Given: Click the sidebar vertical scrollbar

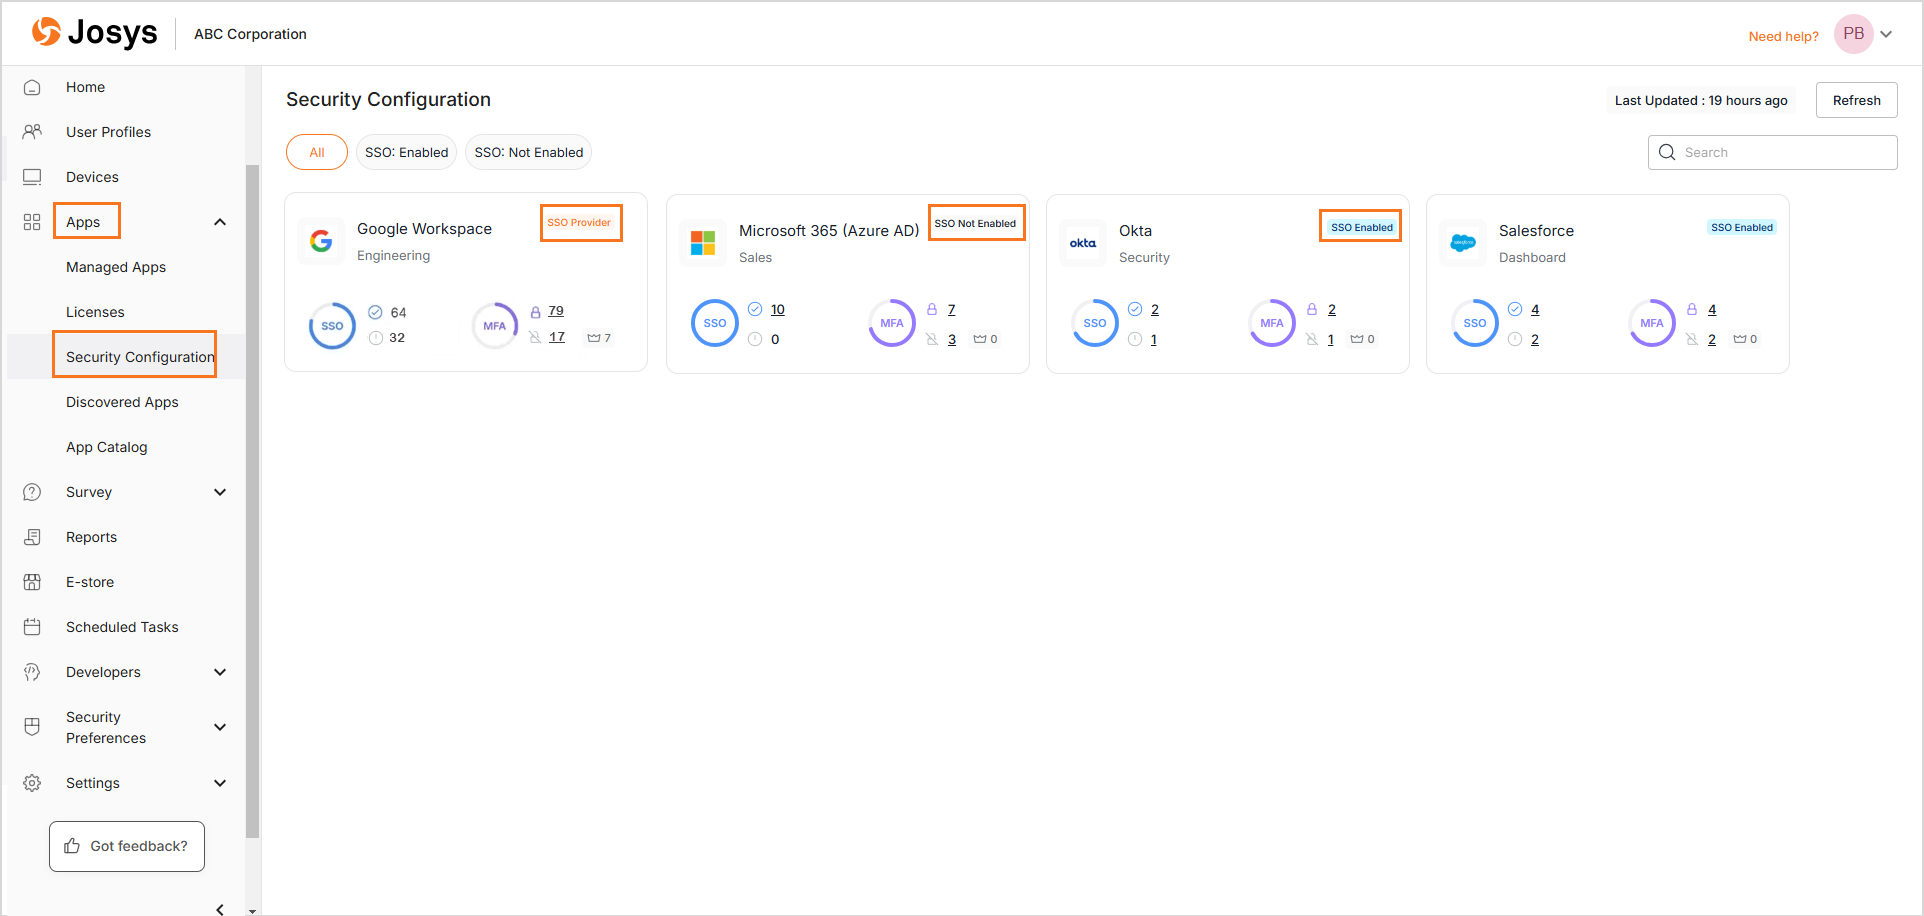Looking at the screenshot, I should click(252, 500).
